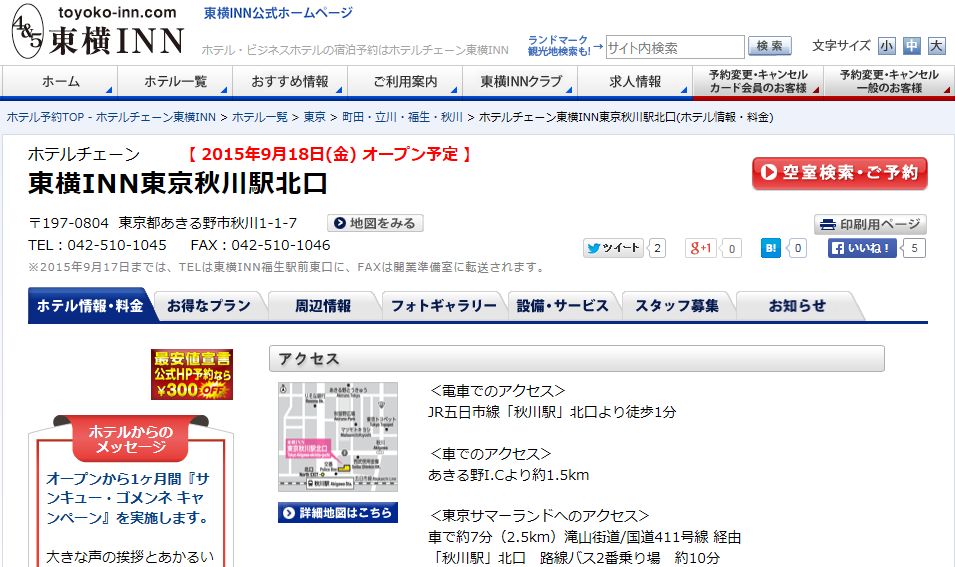Click the TEL：042-510-1045 text
The height and width of the screenshot is (567, 955).
point(97,245)
